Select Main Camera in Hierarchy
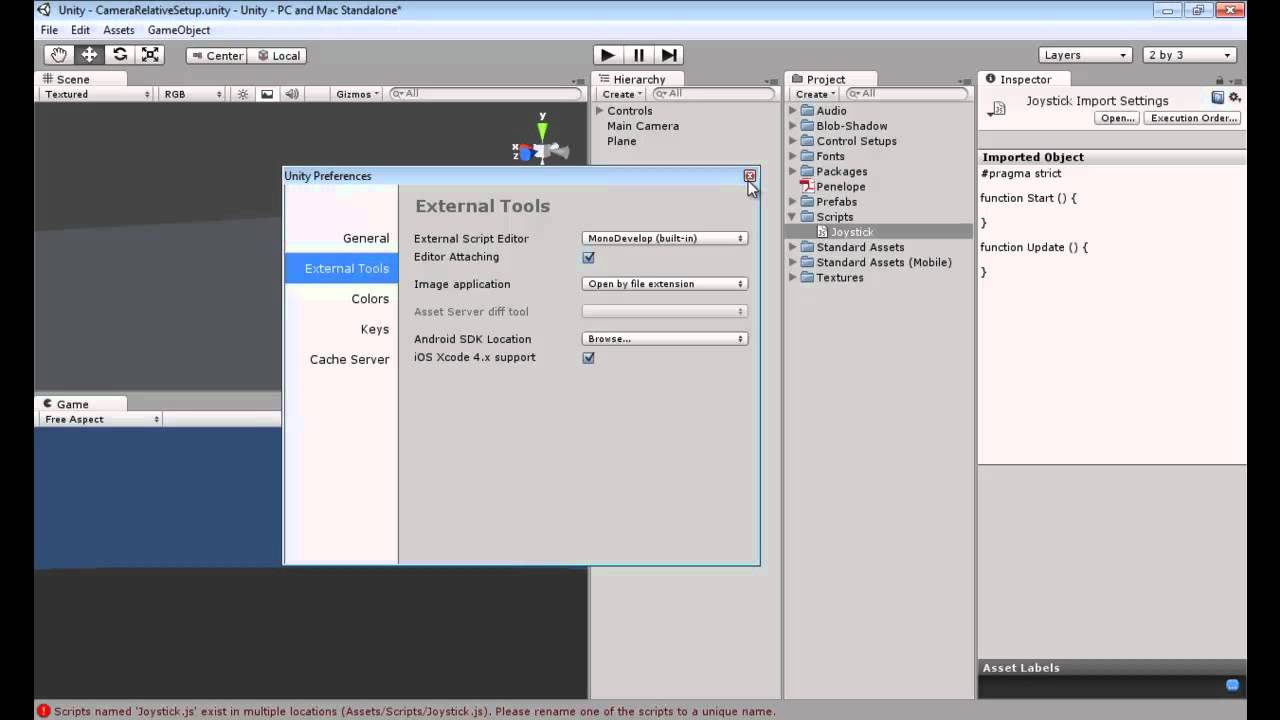Screen dimensions: 1280x720 pyautogui.click(x=643, y=126)
